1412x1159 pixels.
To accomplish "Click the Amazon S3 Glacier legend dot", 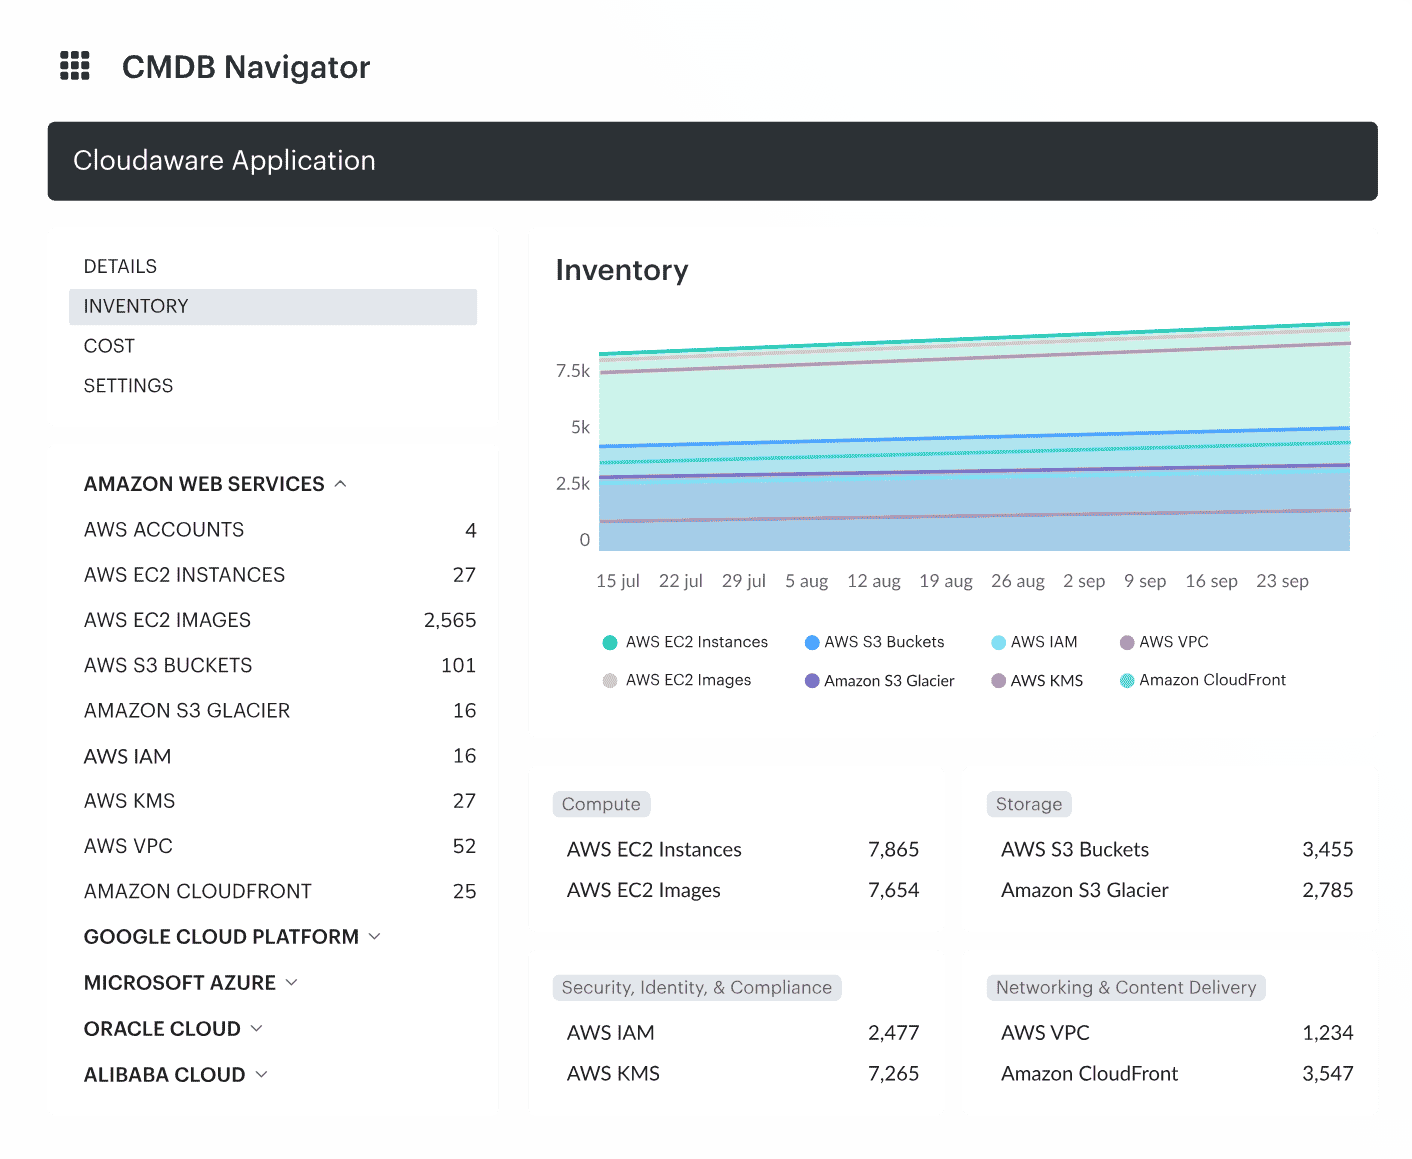I will [x=810, y=680].
